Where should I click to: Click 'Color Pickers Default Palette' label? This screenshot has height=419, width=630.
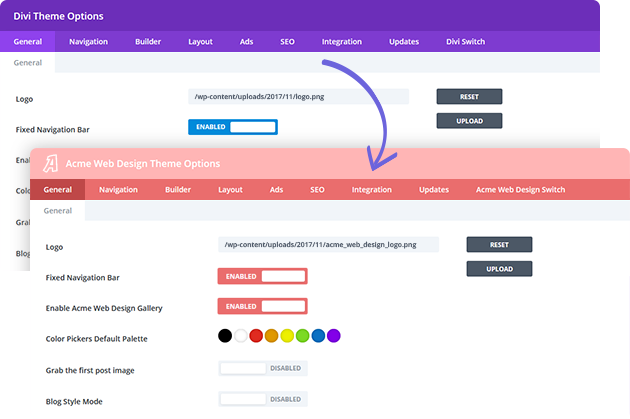pyautogui.click(x=96, y=339)
